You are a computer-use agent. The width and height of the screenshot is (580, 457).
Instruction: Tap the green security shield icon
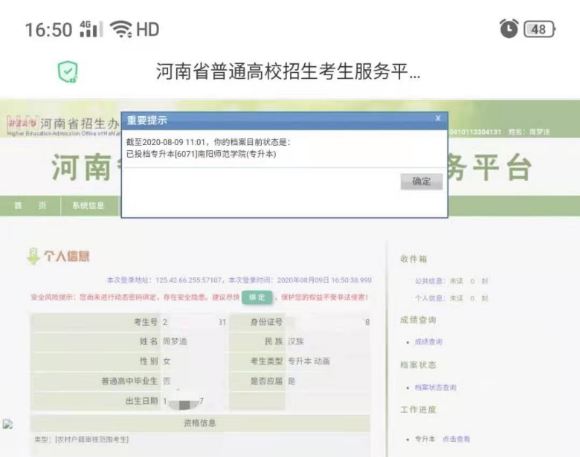(x=68, y=71)
